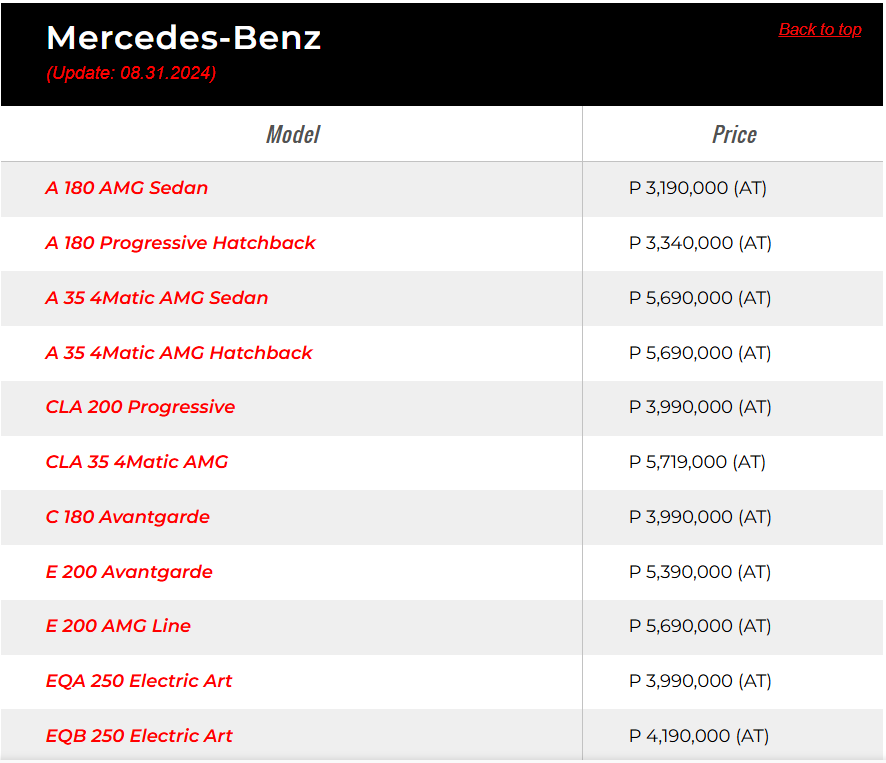Viewport: 886px width, 763px height.
Task: Click the CLA 200 Progressive model link
Action: [x=140, y=407]
